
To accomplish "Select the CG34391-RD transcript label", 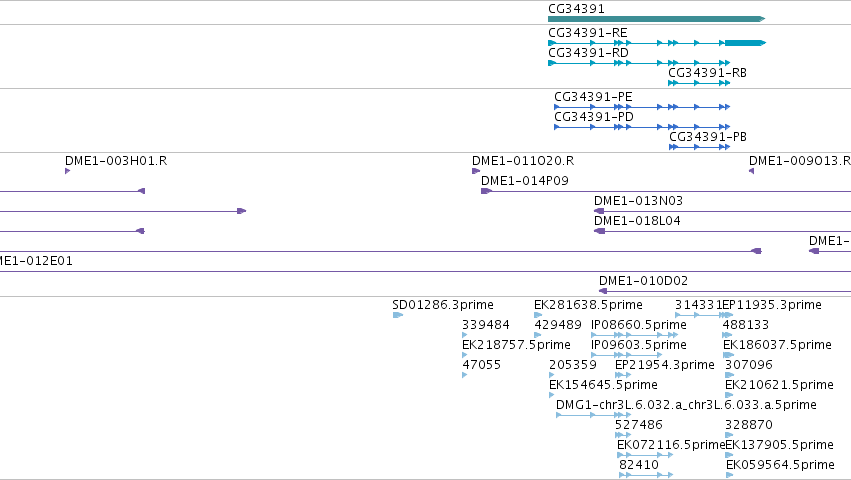I will [x=588, y=53].
